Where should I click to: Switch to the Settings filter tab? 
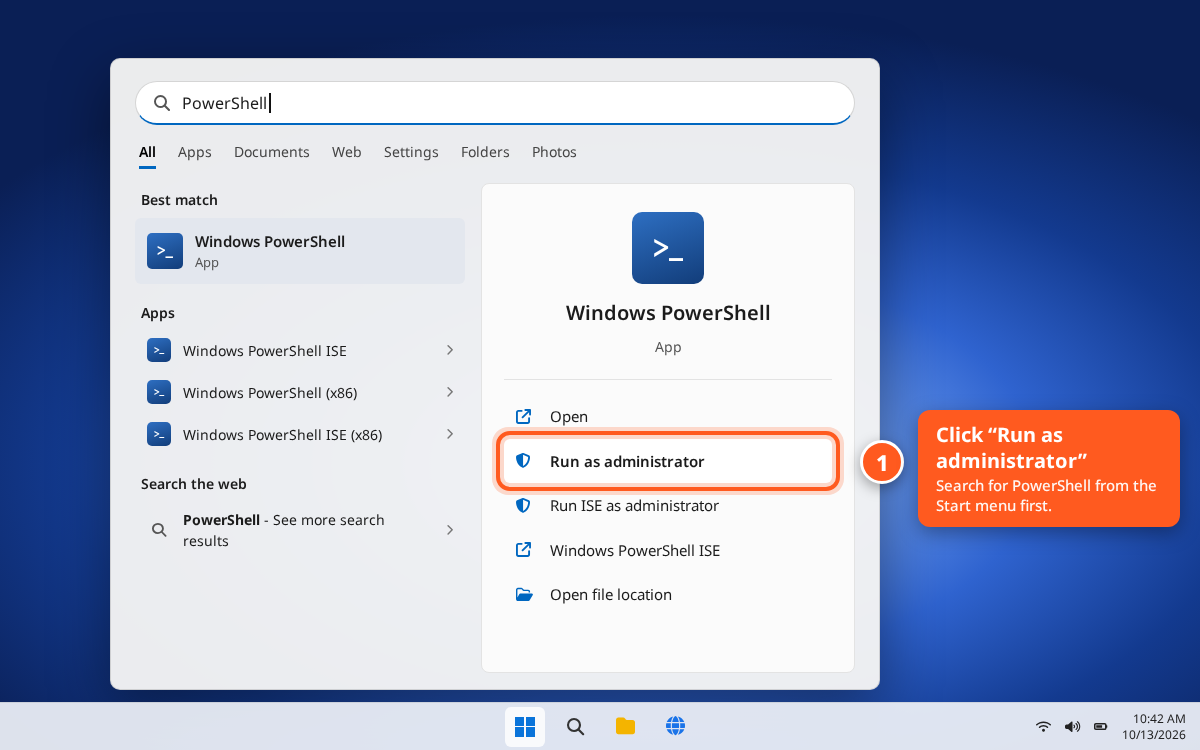pyautogui.click(x=411, y=152)
